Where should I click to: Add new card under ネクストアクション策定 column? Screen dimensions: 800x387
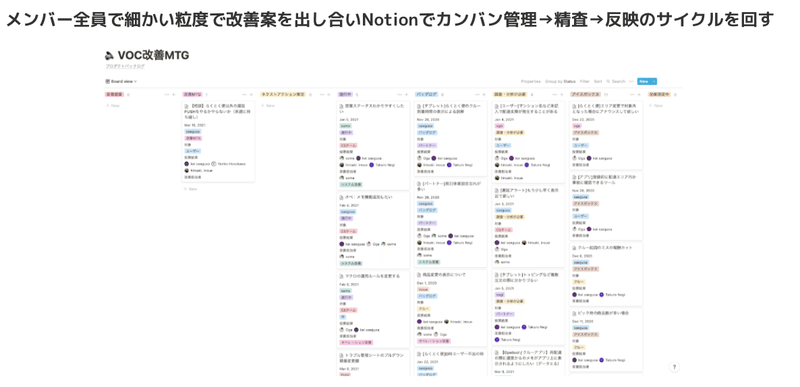(268, 106)
